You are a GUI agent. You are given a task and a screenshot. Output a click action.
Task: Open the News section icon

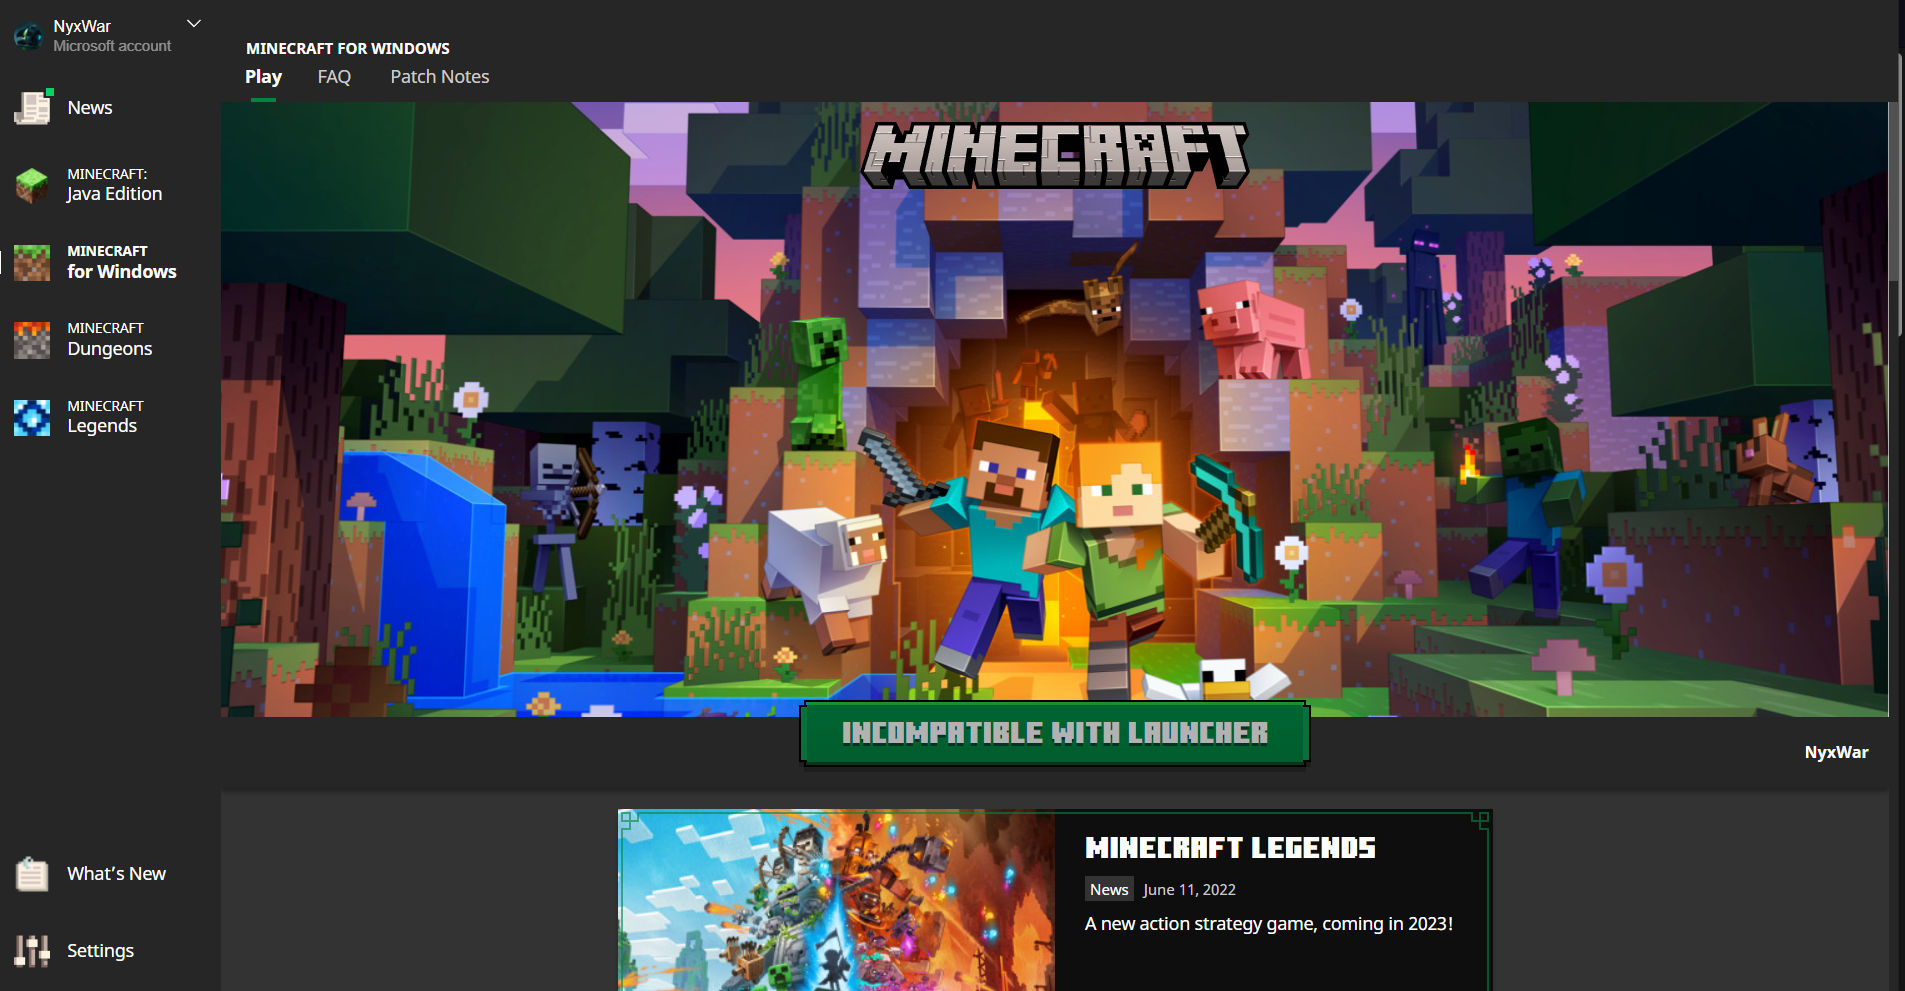[x=32, y=107]
